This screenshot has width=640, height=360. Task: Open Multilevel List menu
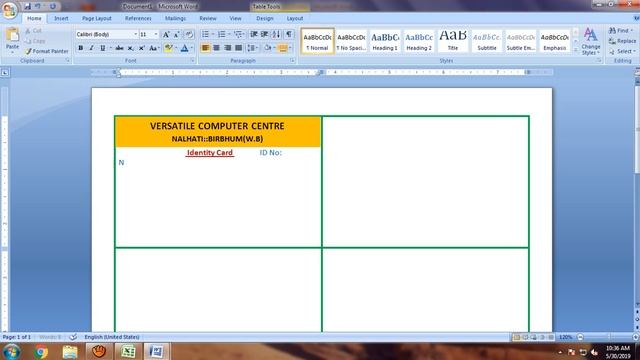tap(239, 34)
